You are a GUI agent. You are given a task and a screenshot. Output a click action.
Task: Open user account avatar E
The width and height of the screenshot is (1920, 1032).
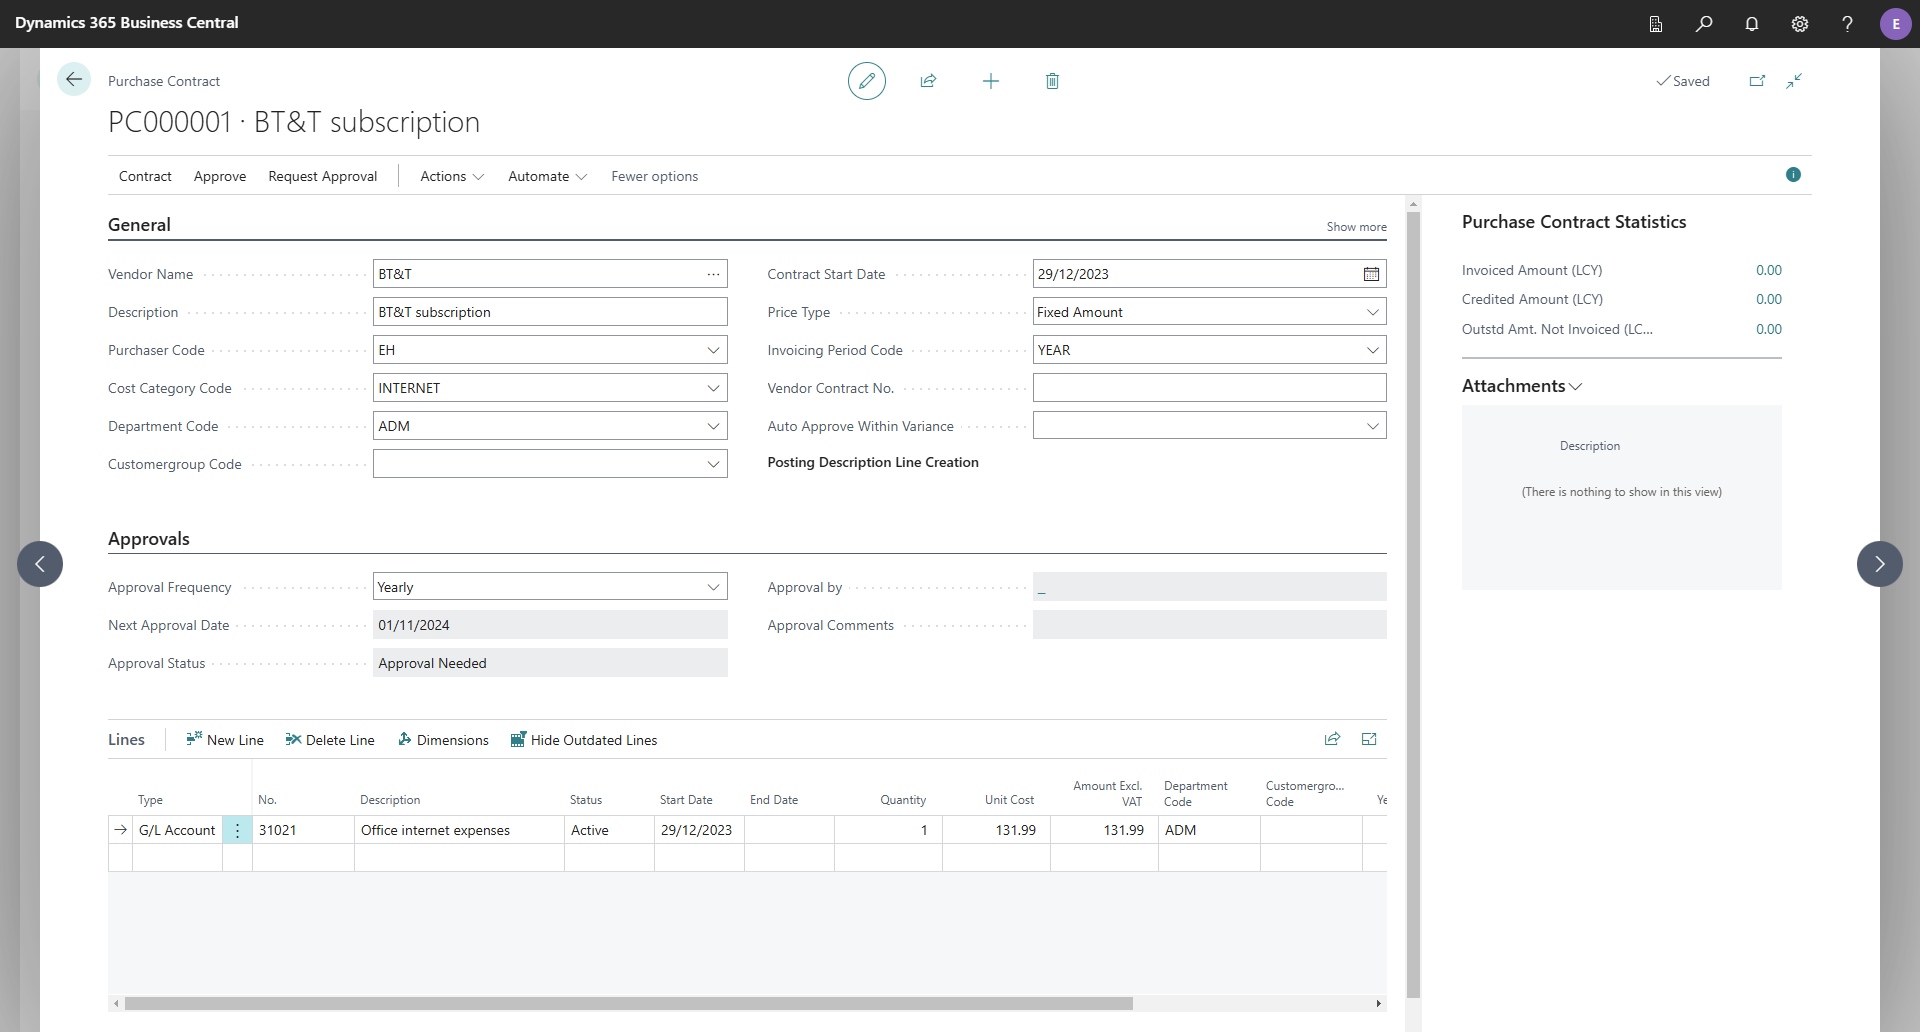click(1895, 24)
